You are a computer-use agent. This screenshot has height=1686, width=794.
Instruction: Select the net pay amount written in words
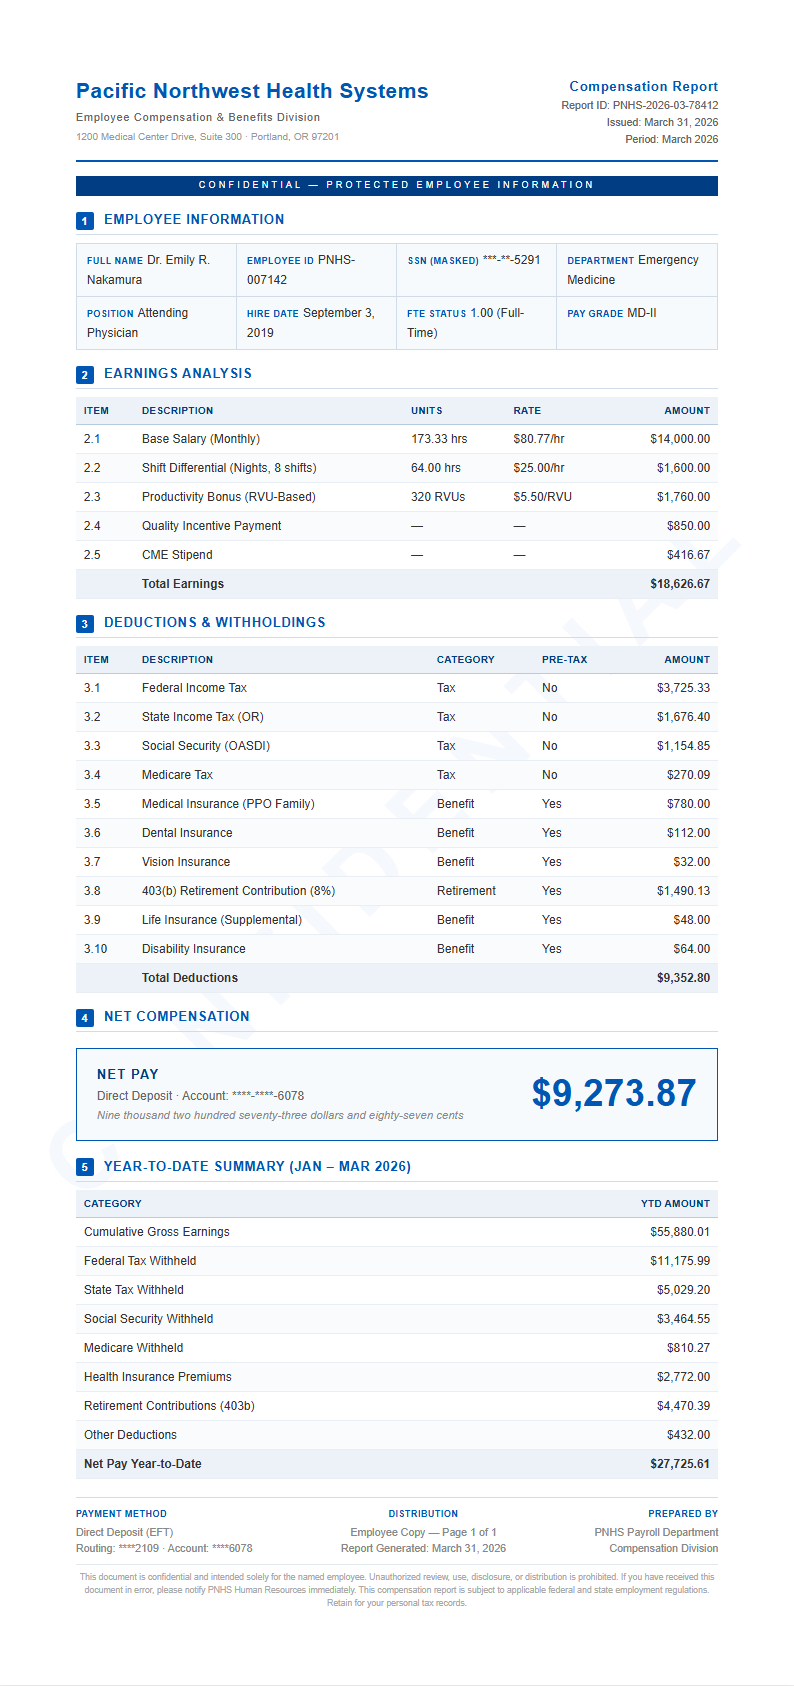coord(280,1115)
